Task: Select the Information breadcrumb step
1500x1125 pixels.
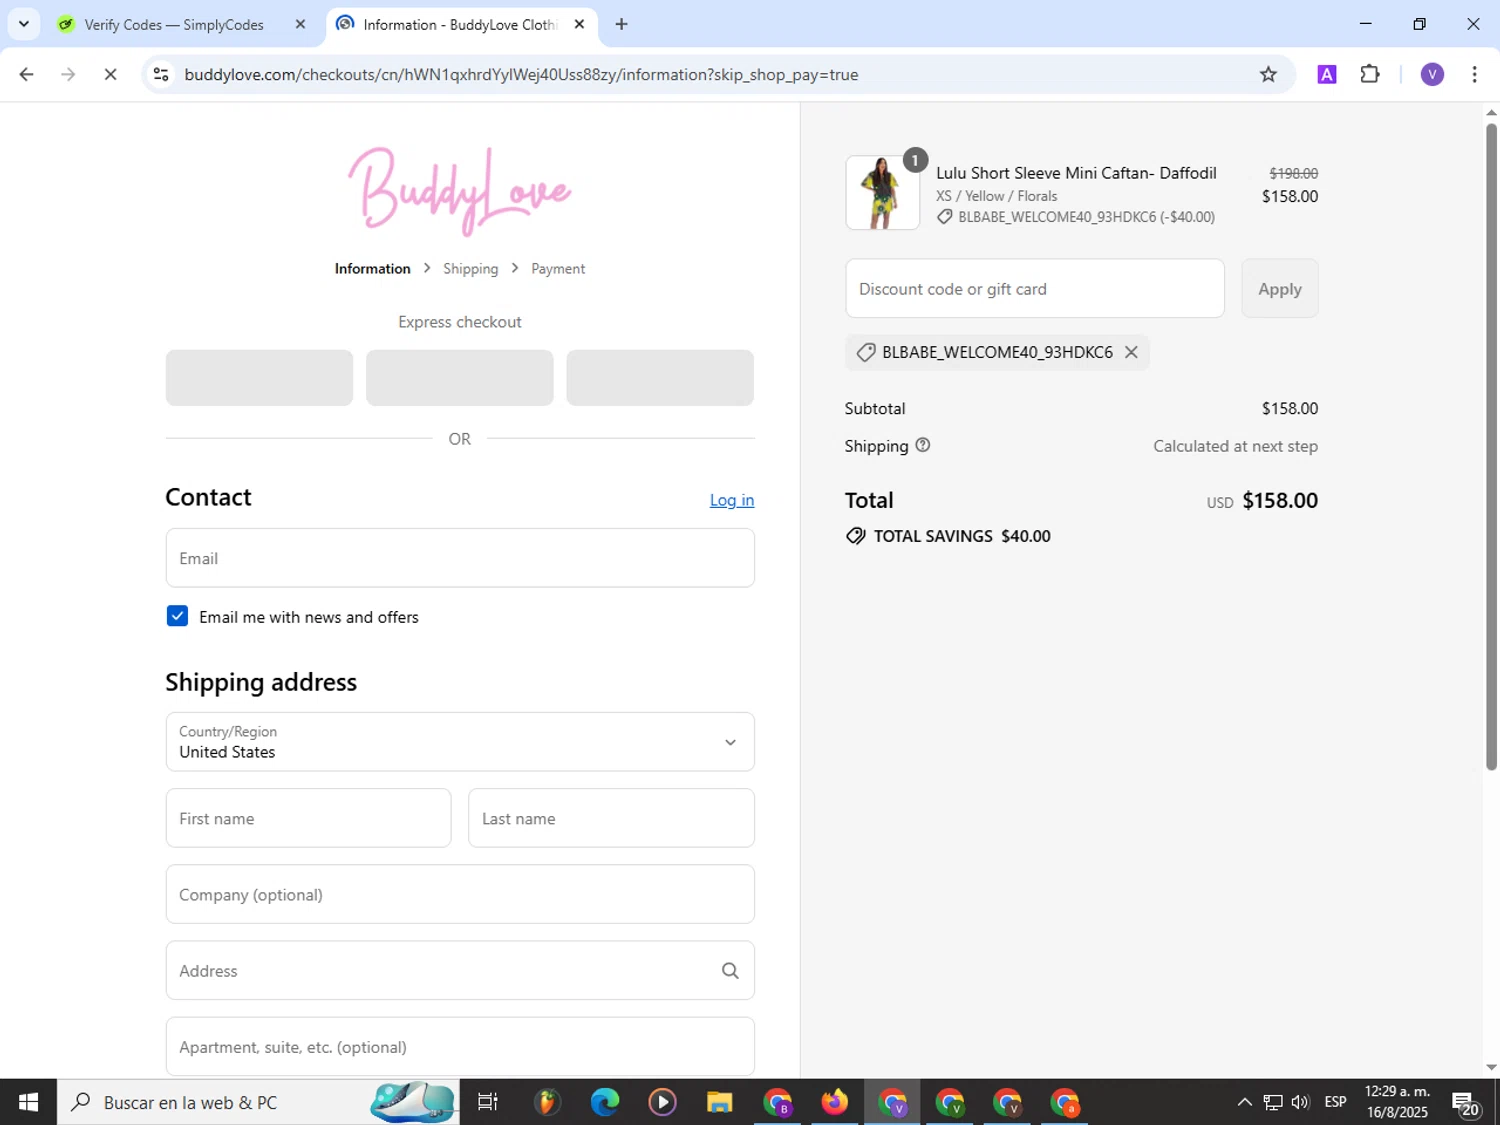Action: [372, 269]
